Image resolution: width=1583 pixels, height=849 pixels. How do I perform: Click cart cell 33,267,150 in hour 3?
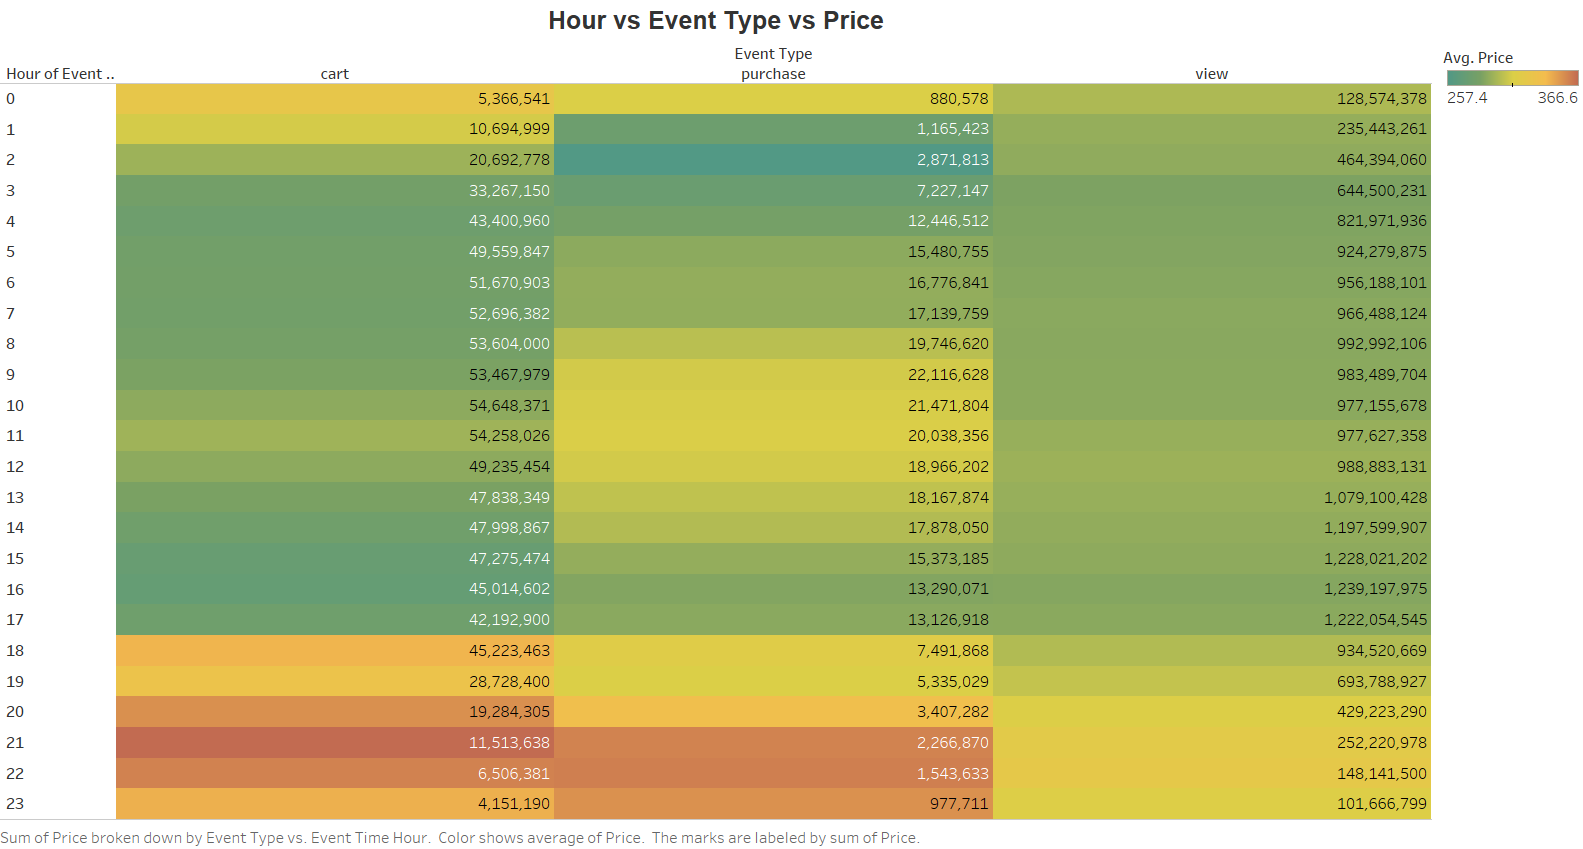pos(335,191)
